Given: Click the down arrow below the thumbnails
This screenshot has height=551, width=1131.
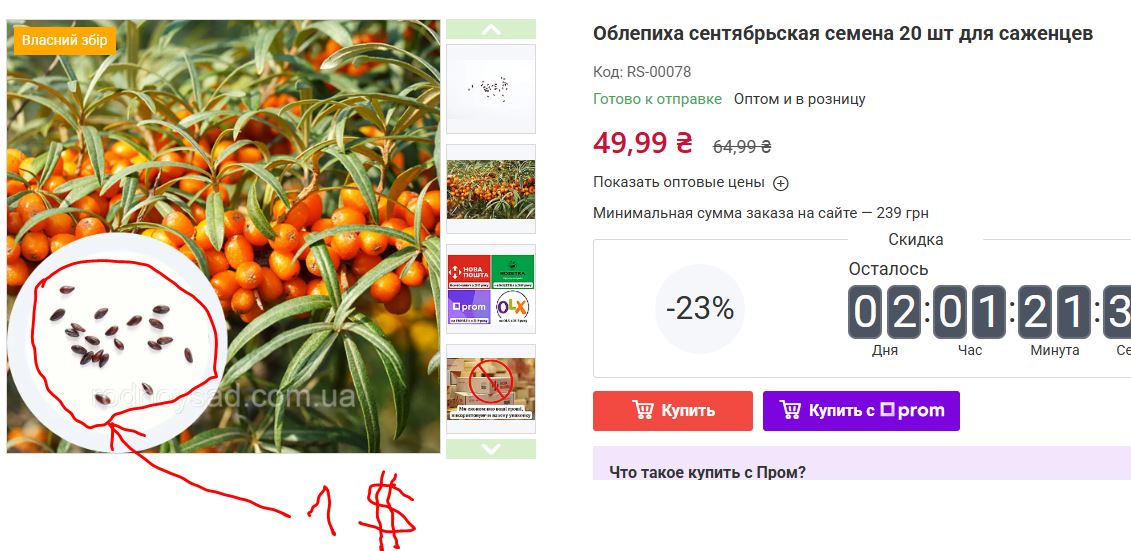Looking at the screenshot, I should click(x=490, y=449).
